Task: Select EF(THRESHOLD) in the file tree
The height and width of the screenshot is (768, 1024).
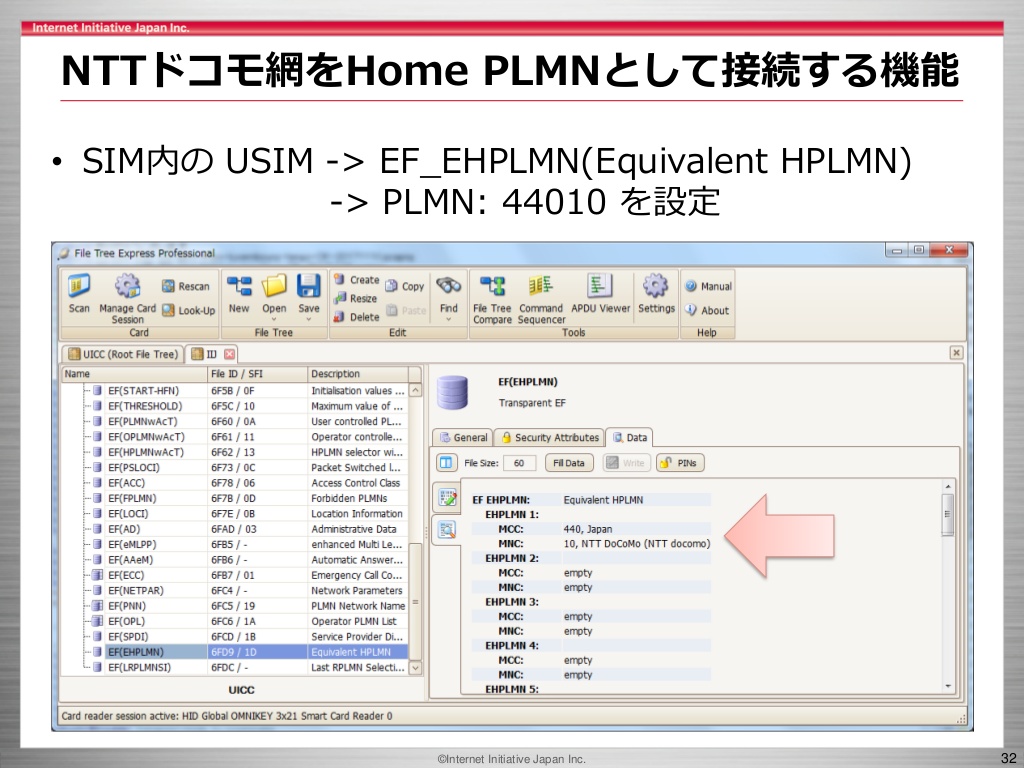Action: pos(145,406)
